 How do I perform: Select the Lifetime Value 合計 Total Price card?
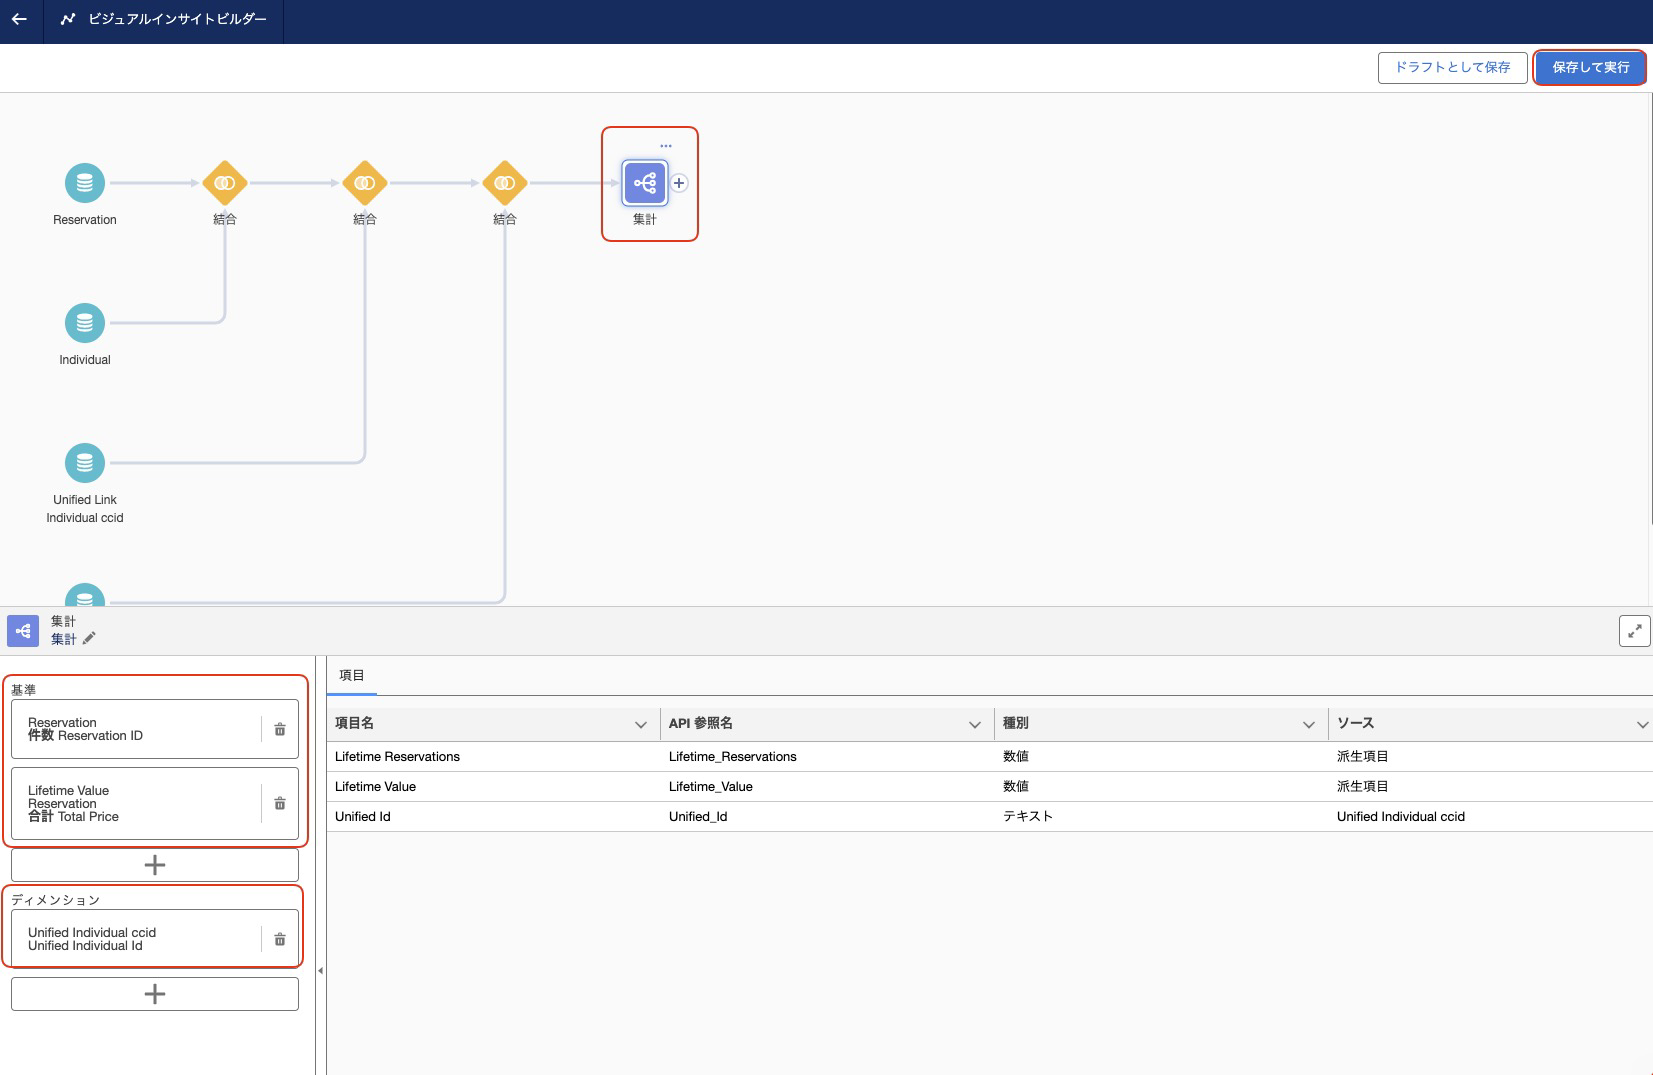(155, 803)
